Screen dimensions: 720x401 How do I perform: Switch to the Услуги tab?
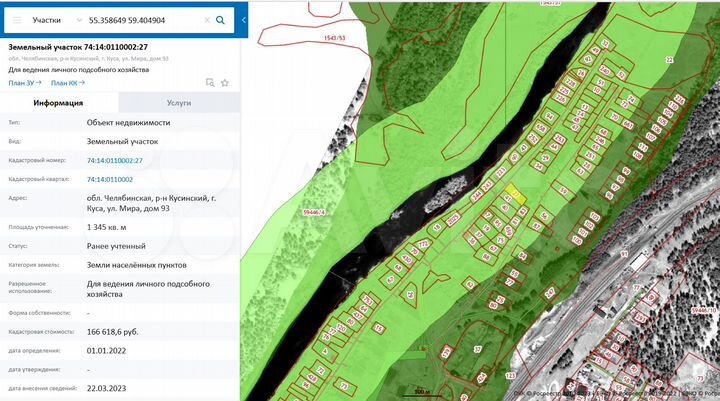click(179, 103)
